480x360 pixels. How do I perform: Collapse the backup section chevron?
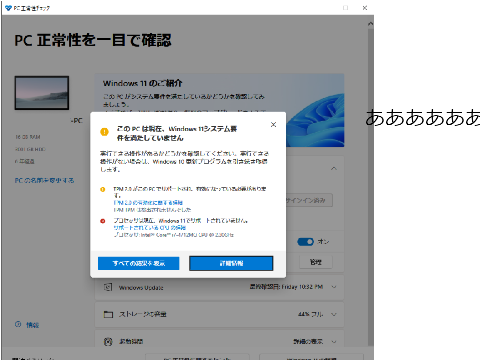[x=334, y=169]
